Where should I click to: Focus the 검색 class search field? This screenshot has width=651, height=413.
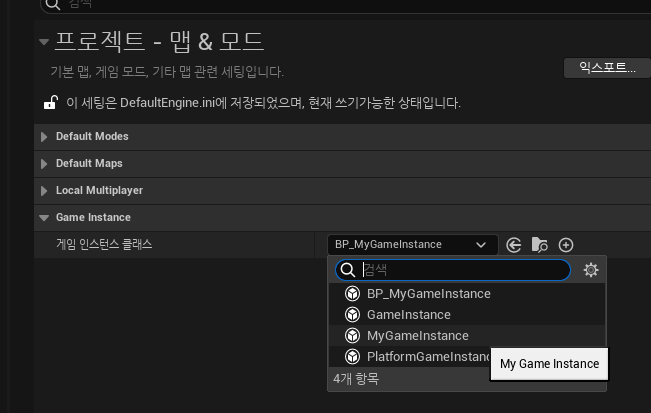pos(453,270)
